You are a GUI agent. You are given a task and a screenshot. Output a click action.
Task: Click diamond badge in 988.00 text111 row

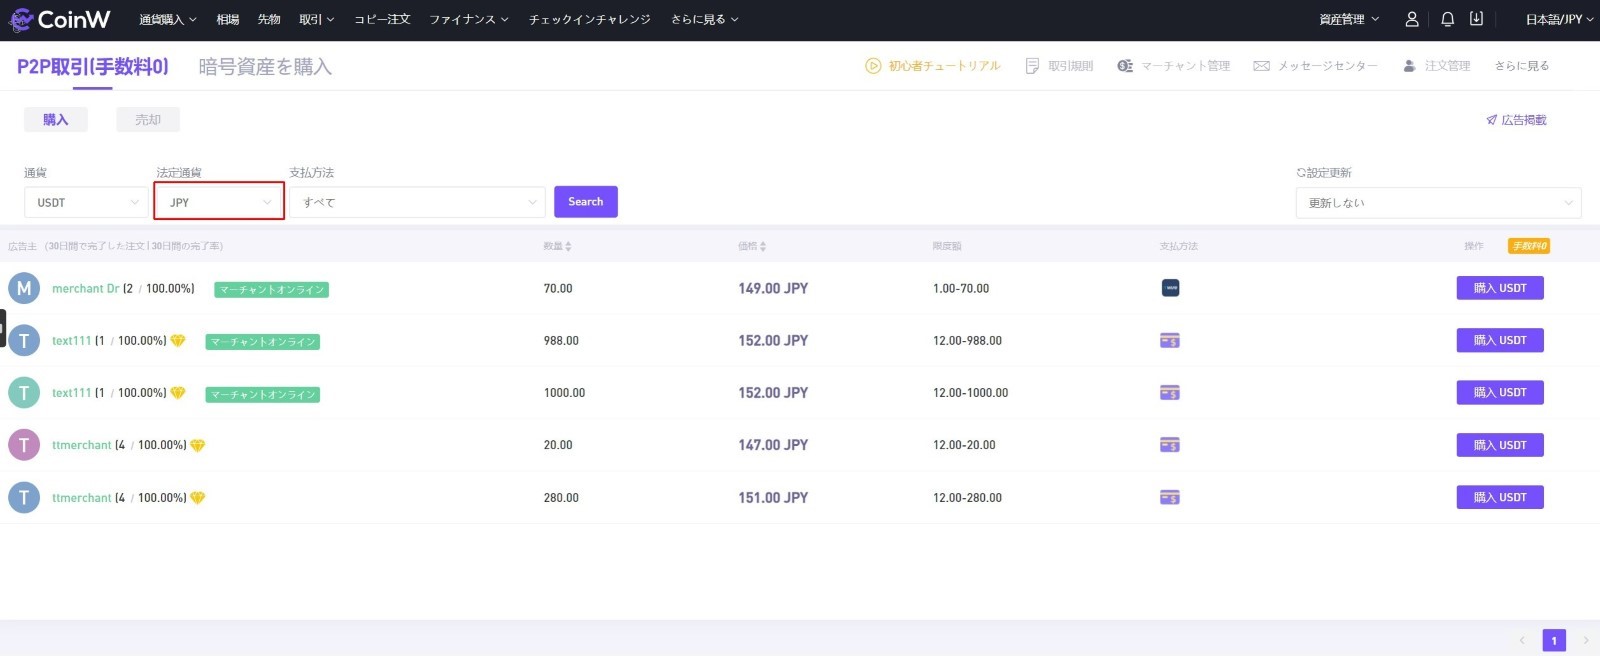[178, 341]
